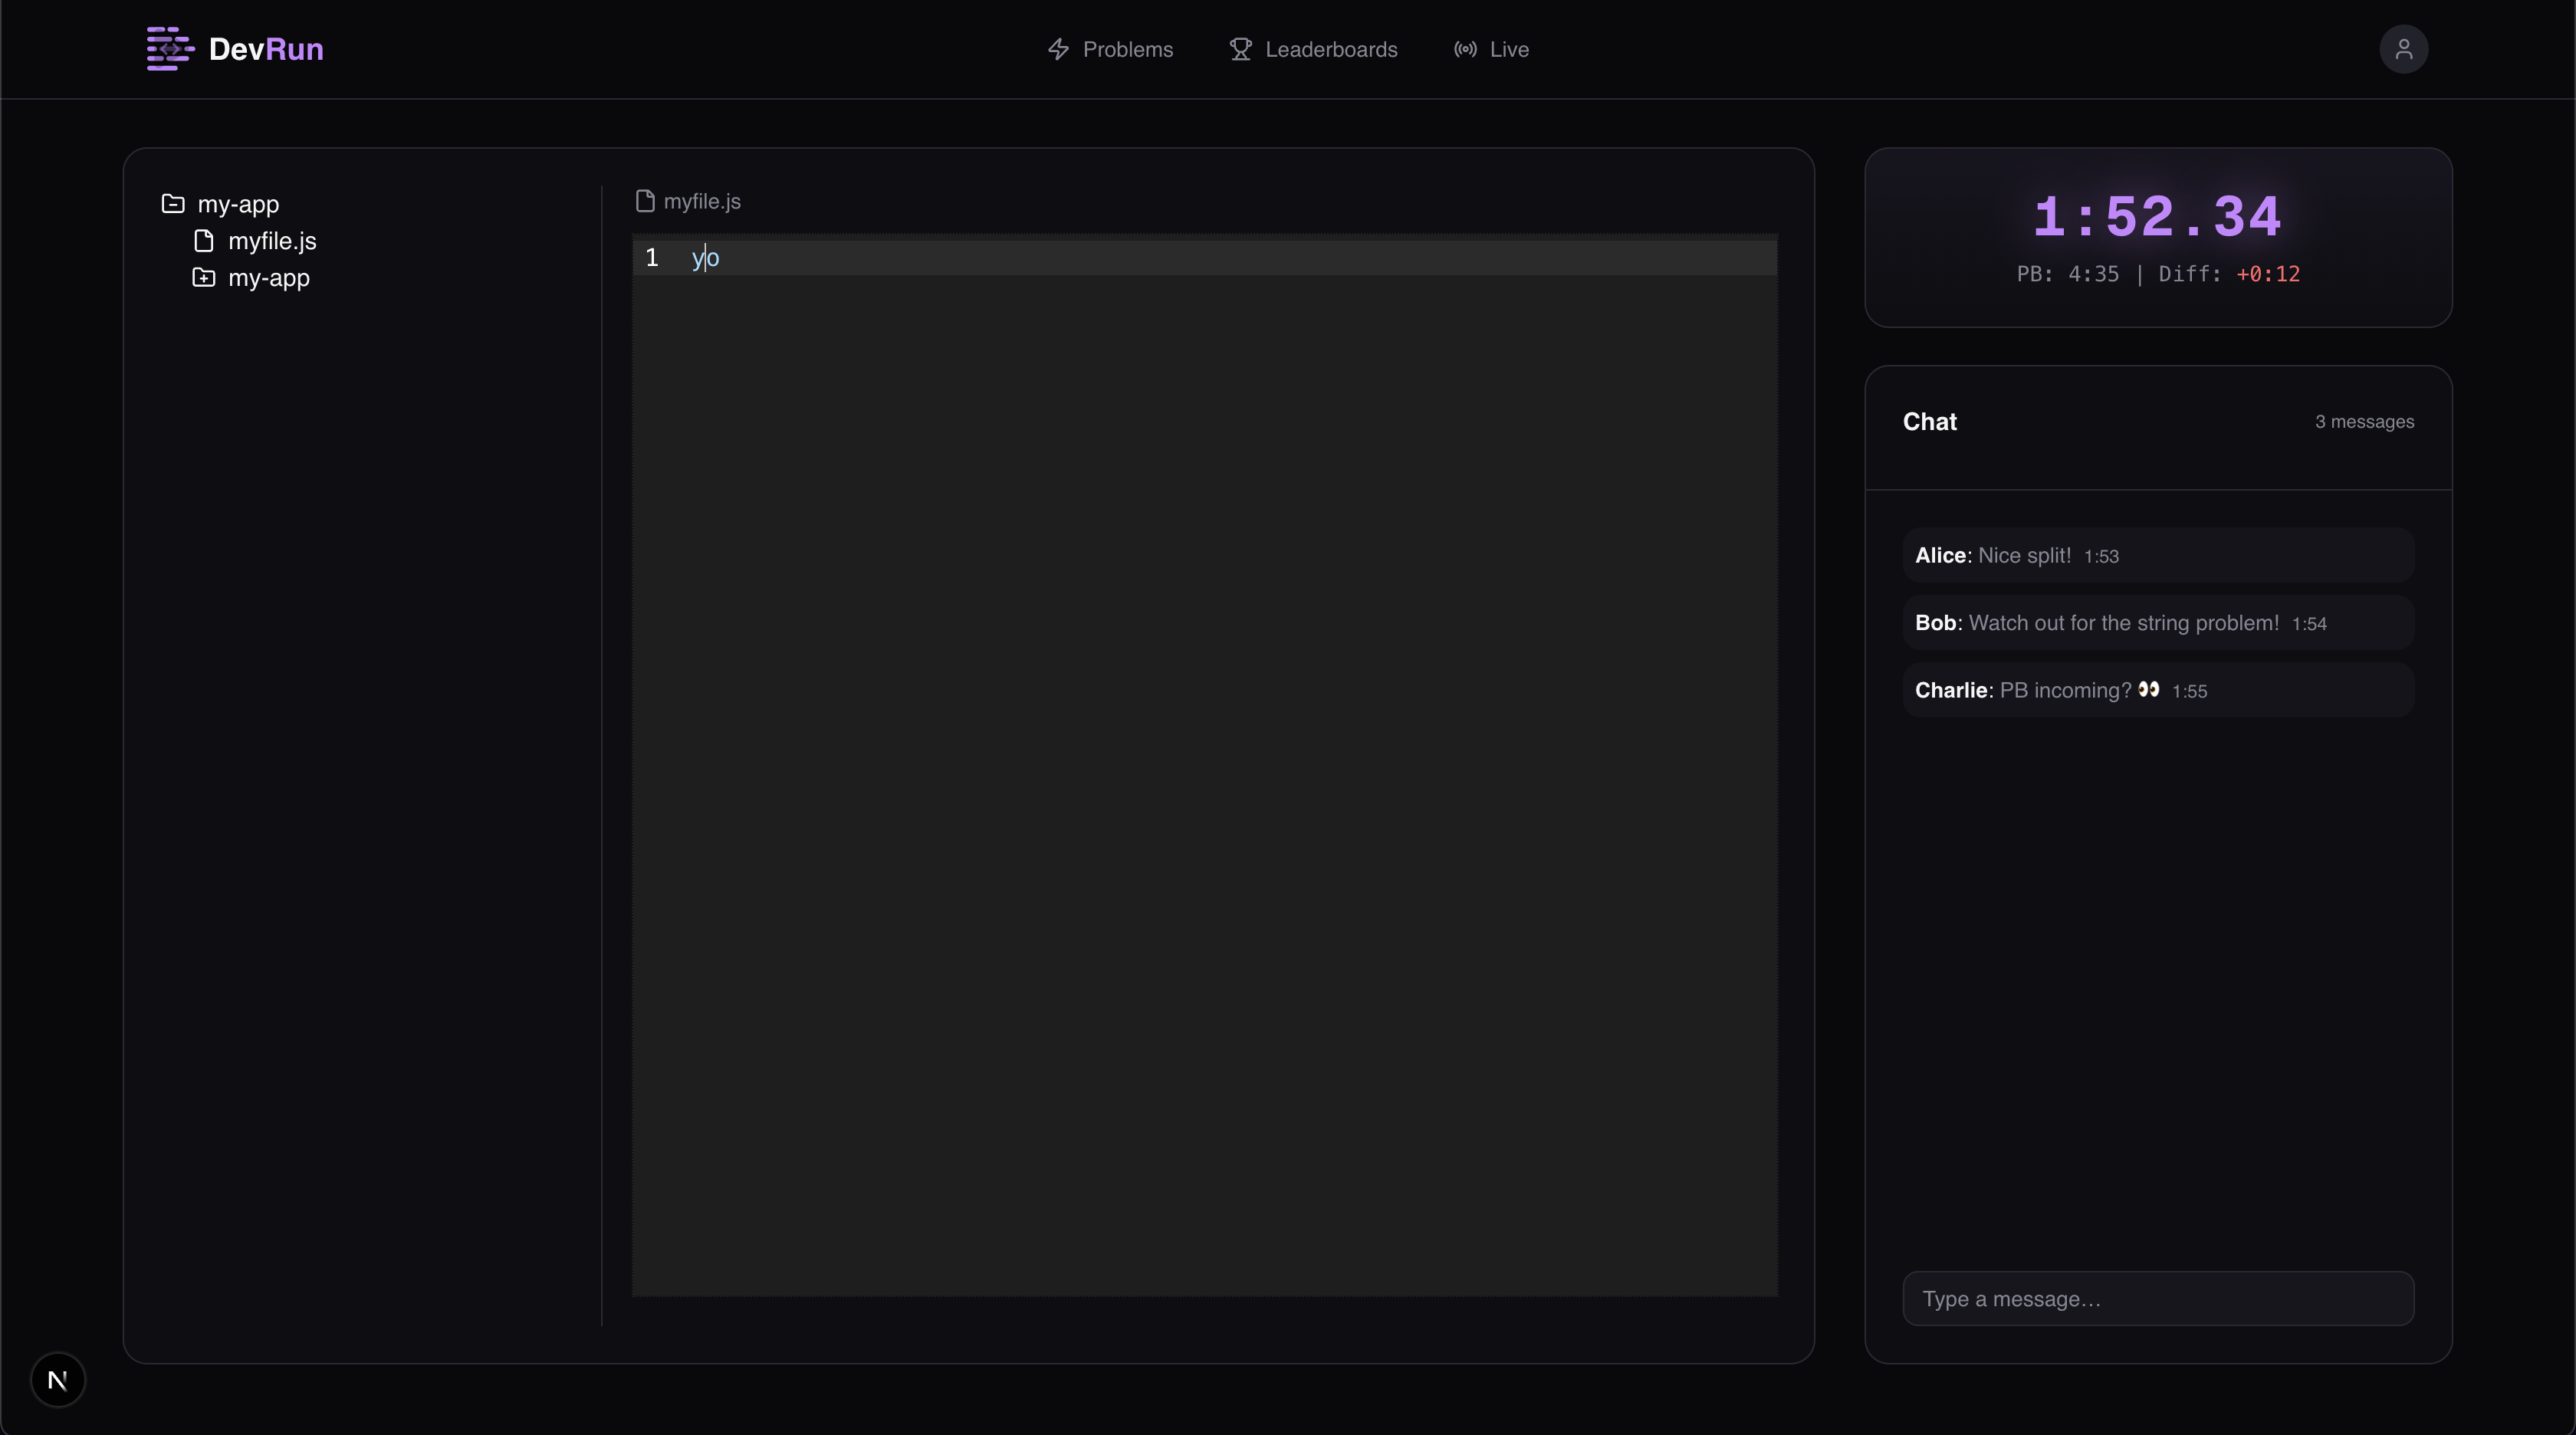Click the folder-plus icon for nested my-app

tap(204, 277)
